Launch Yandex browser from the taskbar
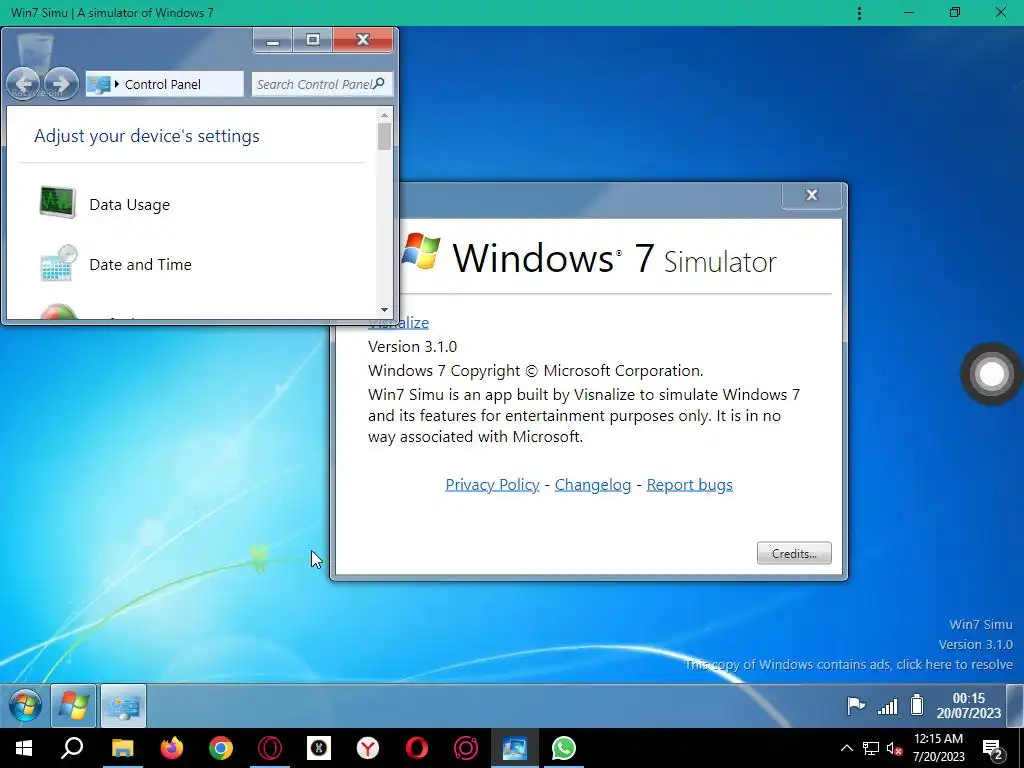 pyautogui.click(x=368, y=748)
